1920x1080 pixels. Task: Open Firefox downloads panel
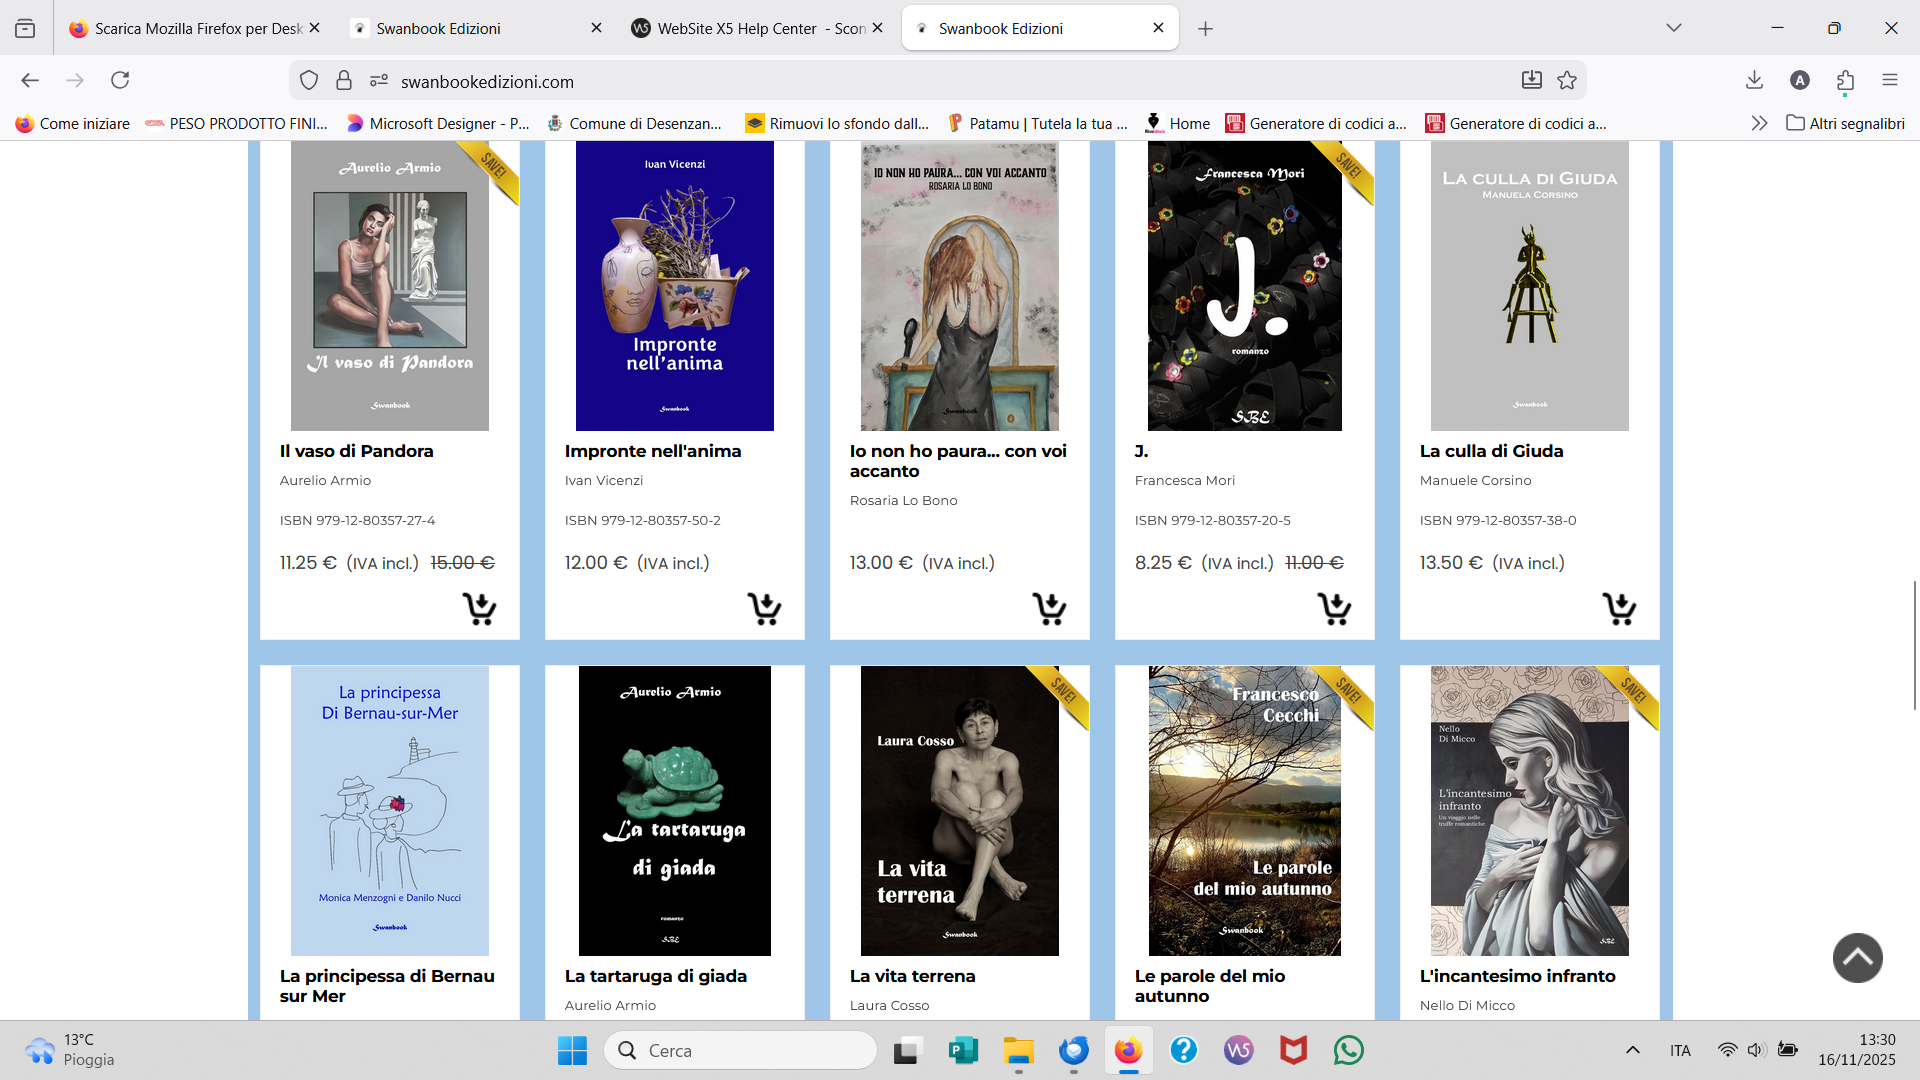(1754, 81)
